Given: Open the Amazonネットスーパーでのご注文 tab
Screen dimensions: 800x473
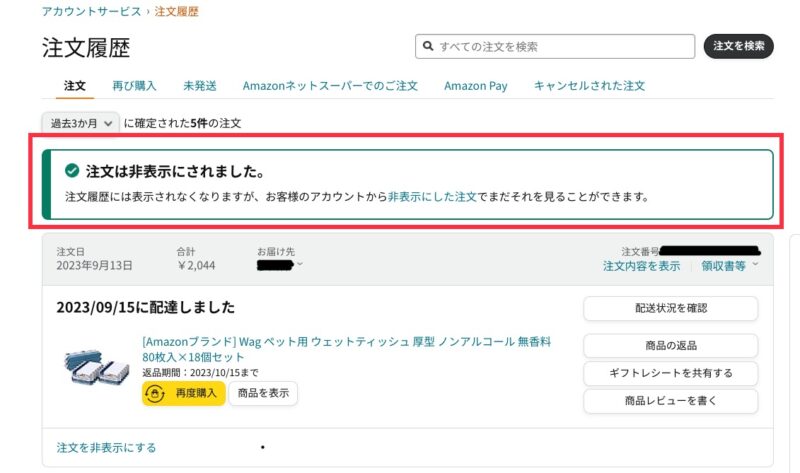Looking at the screenshot, I should (x=330, y=86).
